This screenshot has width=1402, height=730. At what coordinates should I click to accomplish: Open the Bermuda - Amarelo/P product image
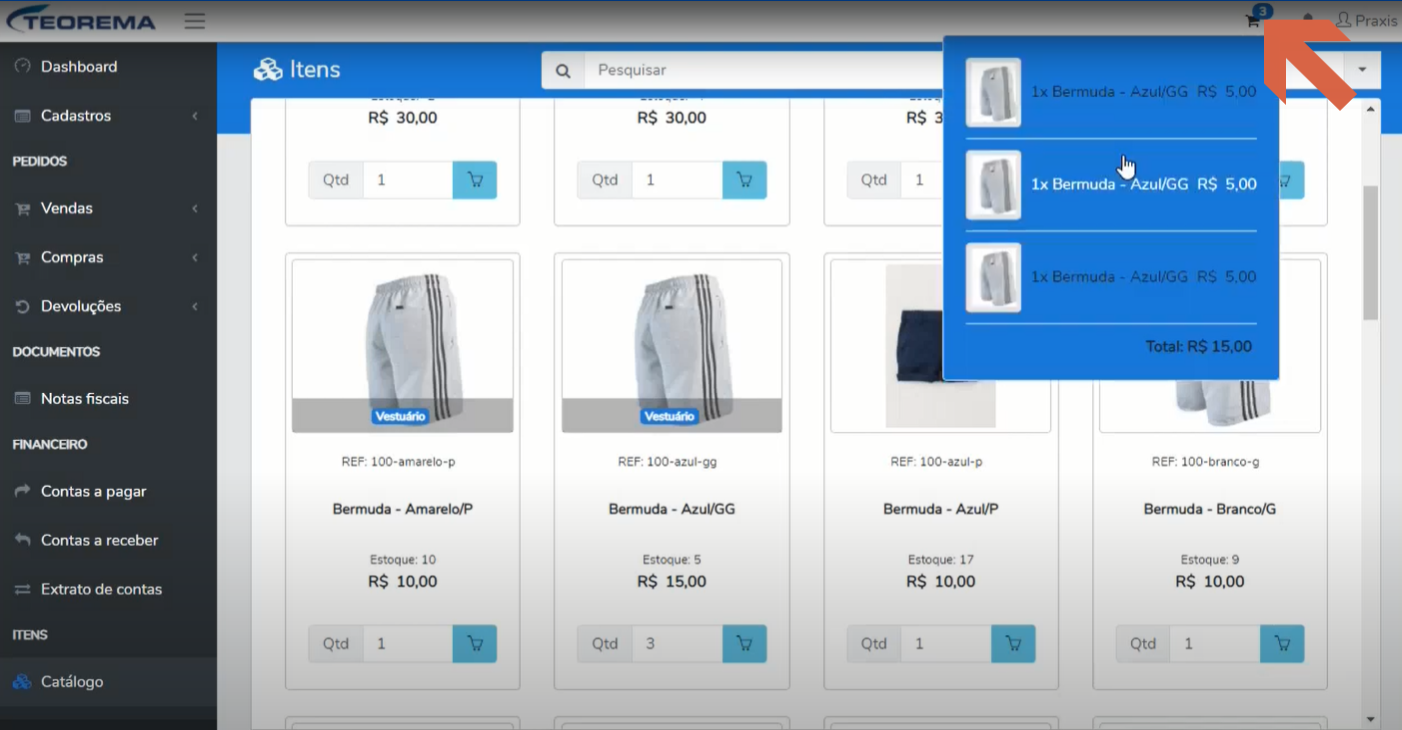pos(403,346)
